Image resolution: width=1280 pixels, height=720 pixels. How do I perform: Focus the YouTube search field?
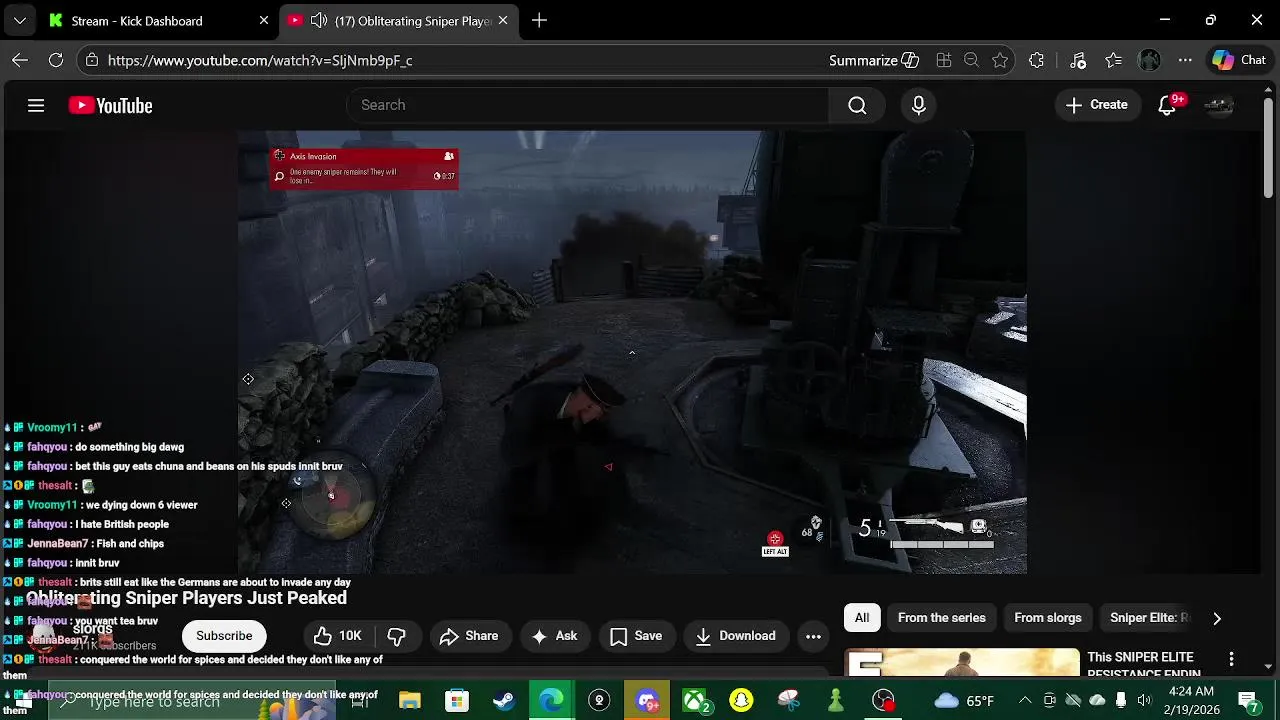pyautogui.click(x=588, y=105)
